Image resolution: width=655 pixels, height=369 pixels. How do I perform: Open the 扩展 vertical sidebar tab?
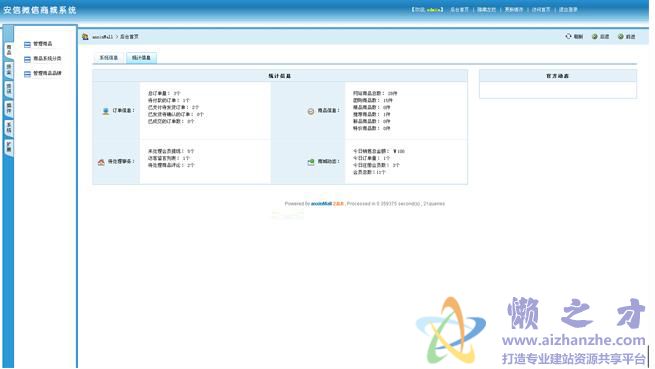(x=9, y=147)
